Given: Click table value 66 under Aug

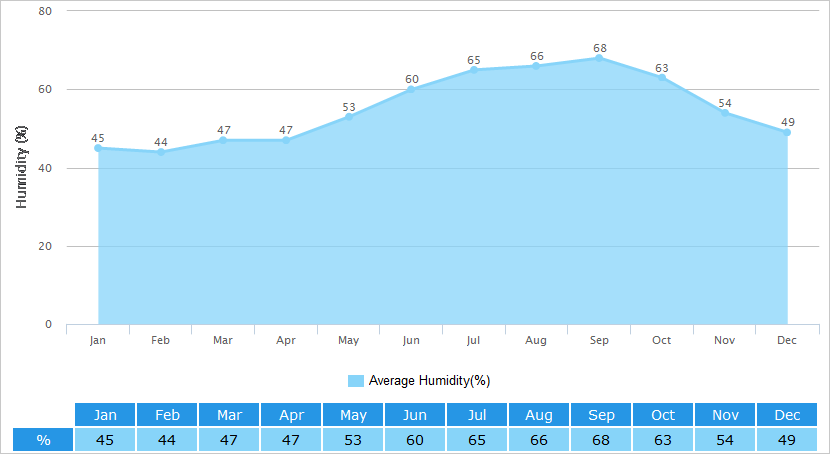Looking at the screenshot, I should click(538, 440).
